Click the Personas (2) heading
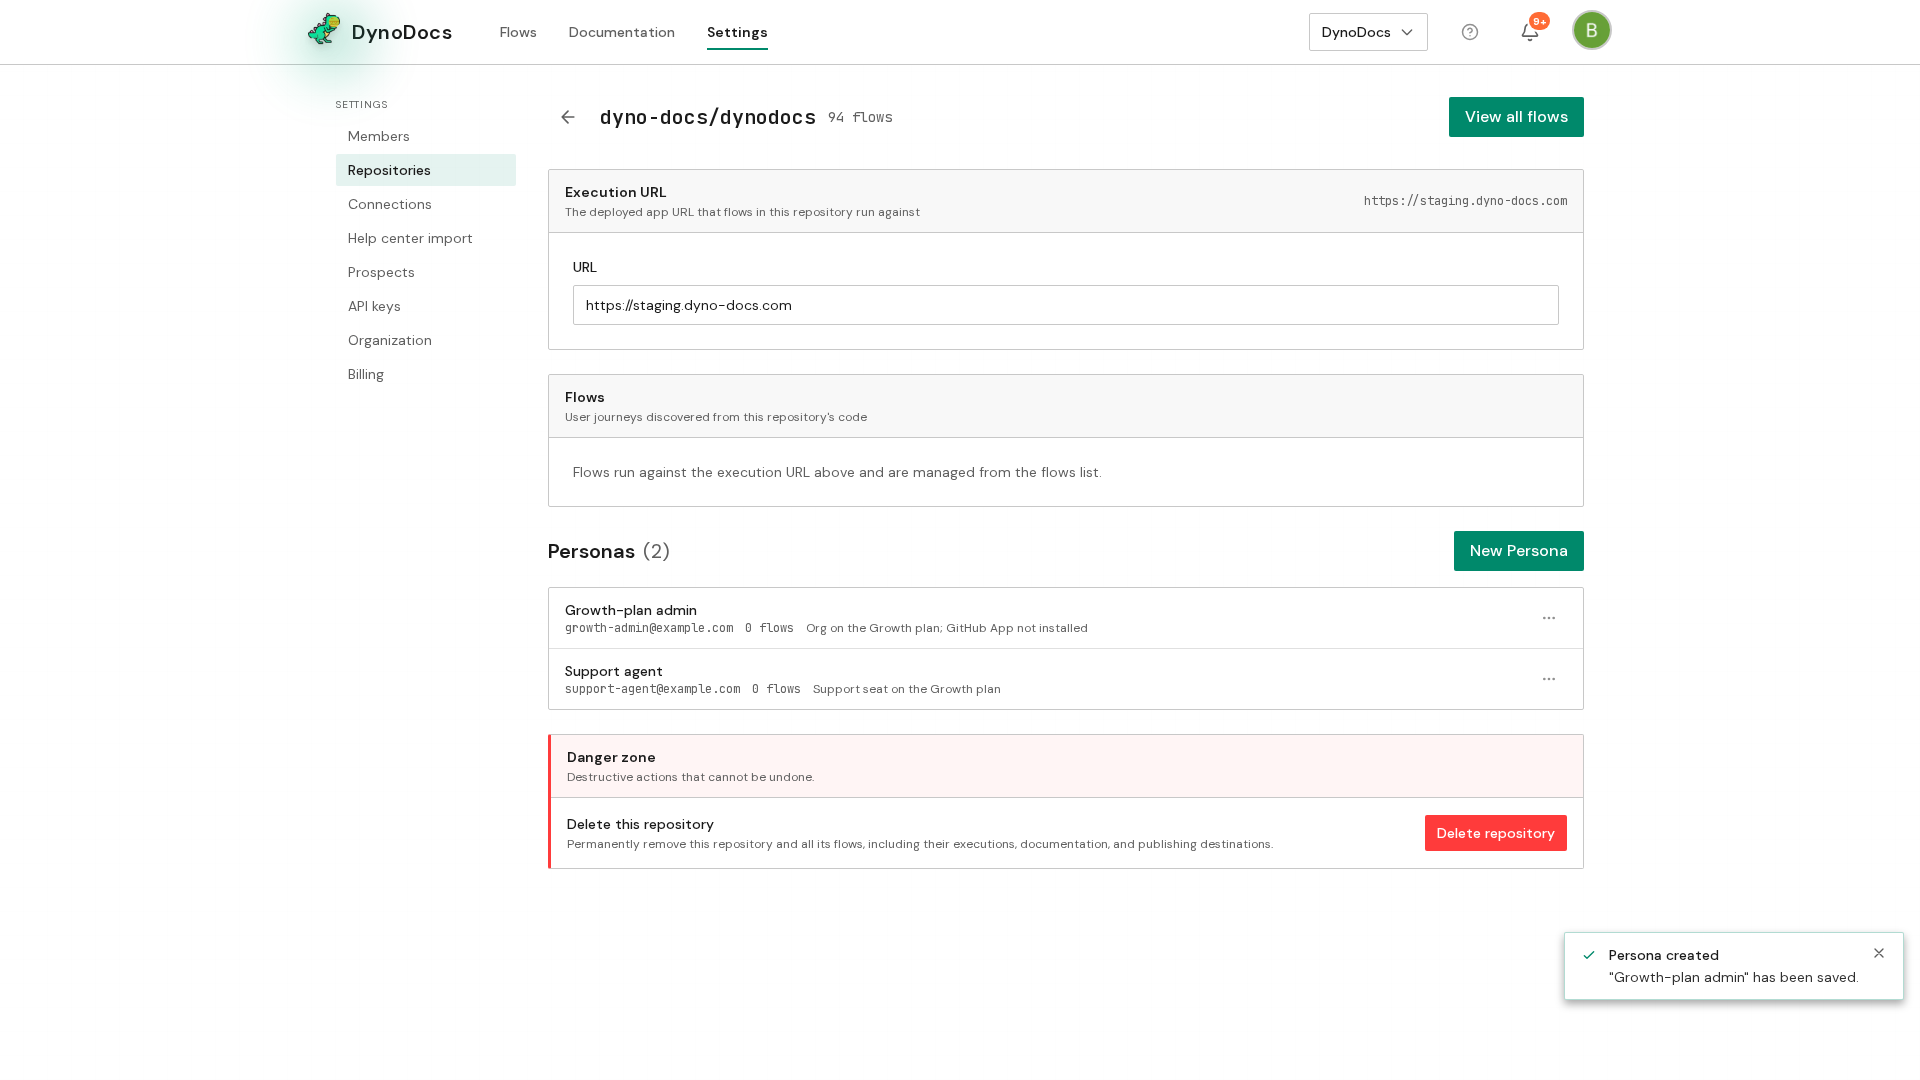1920x1080 pixels. pyautogui.click(x=609, y=551)
